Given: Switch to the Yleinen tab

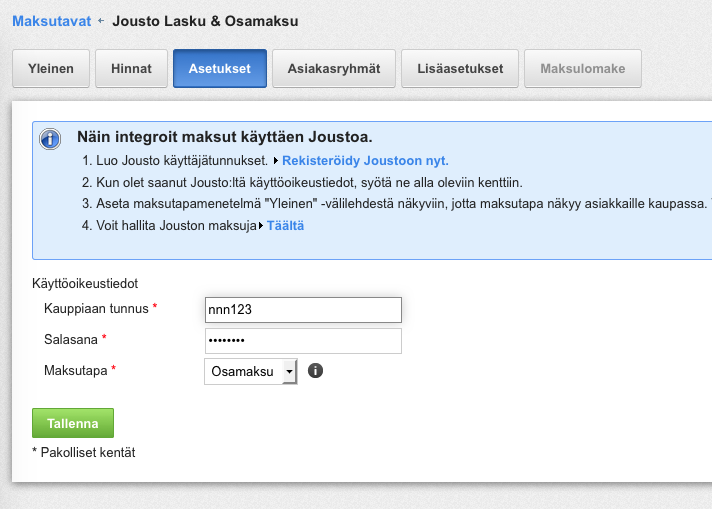Looking at the screenshot, I should coord(51,69).
